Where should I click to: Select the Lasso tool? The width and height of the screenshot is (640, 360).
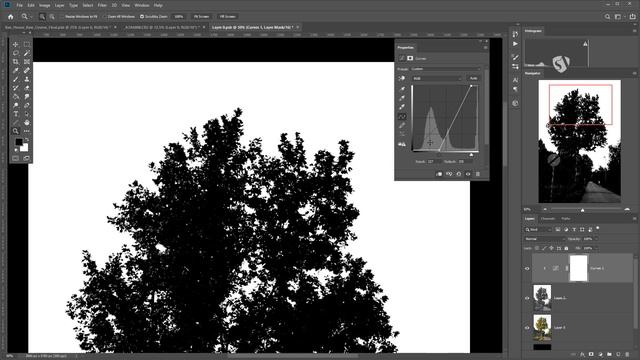click(x=16, y=53)
